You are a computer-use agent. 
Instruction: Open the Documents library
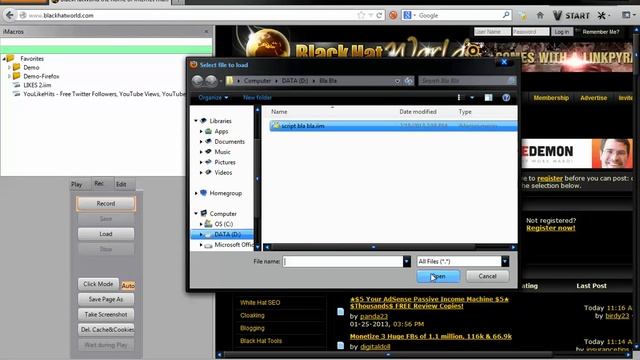click(229, 142)
